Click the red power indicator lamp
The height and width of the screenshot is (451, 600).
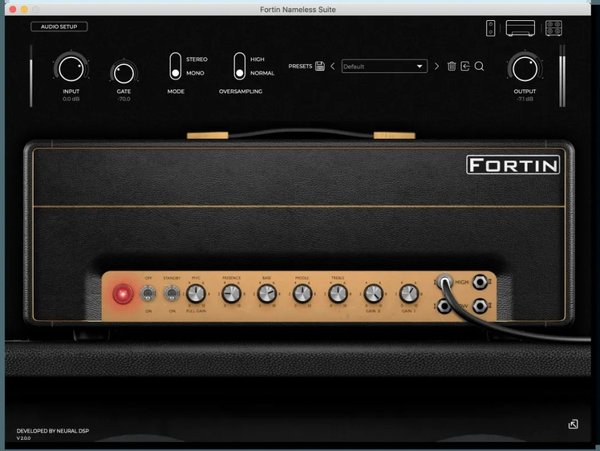(x=123, y=294)
